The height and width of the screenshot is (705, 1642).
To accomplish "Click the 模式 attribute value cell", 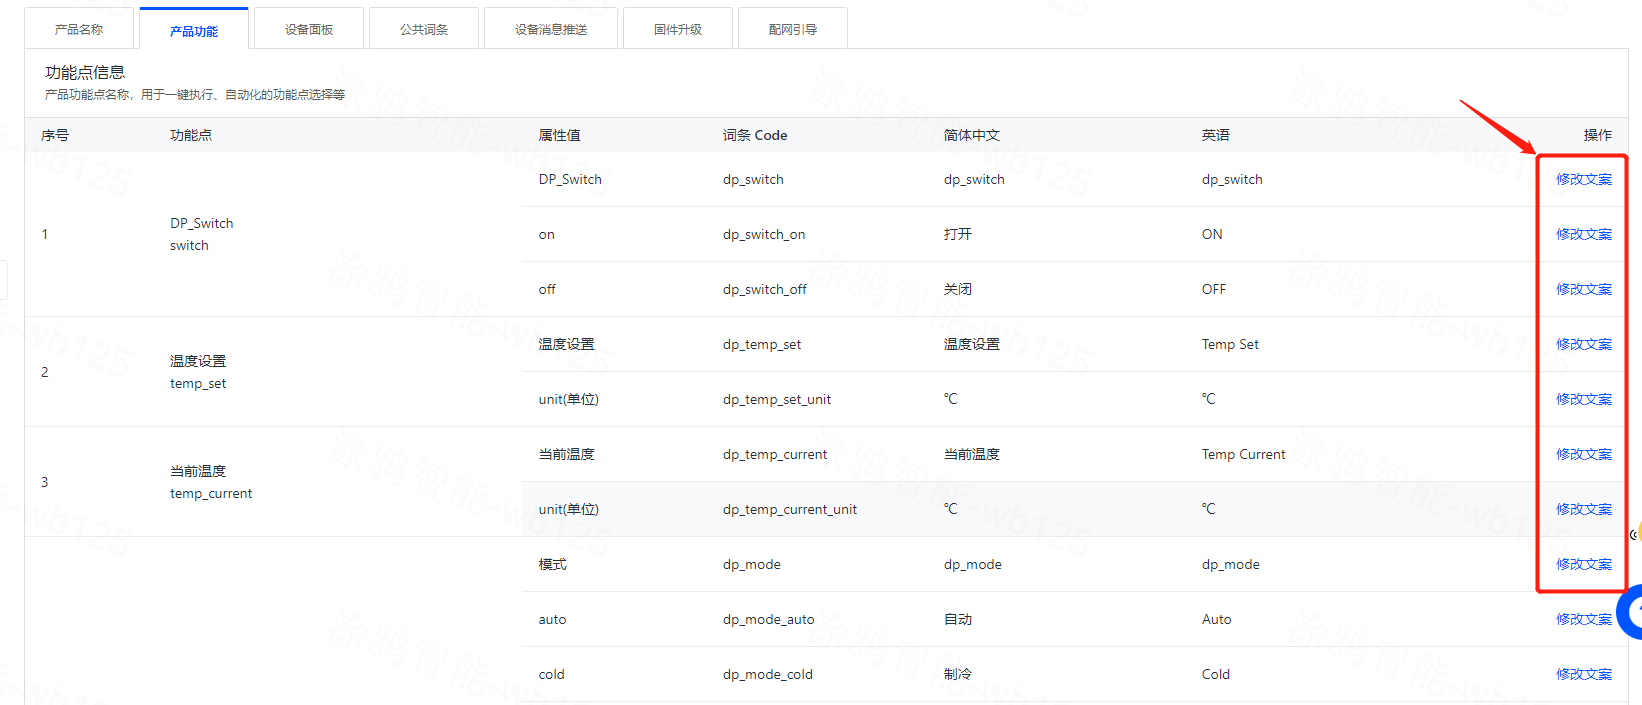I will 553,564.
